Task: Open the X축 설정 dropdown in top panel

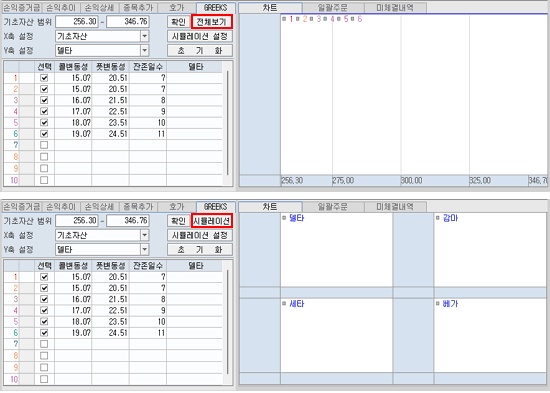Action: tap(145, 36)
